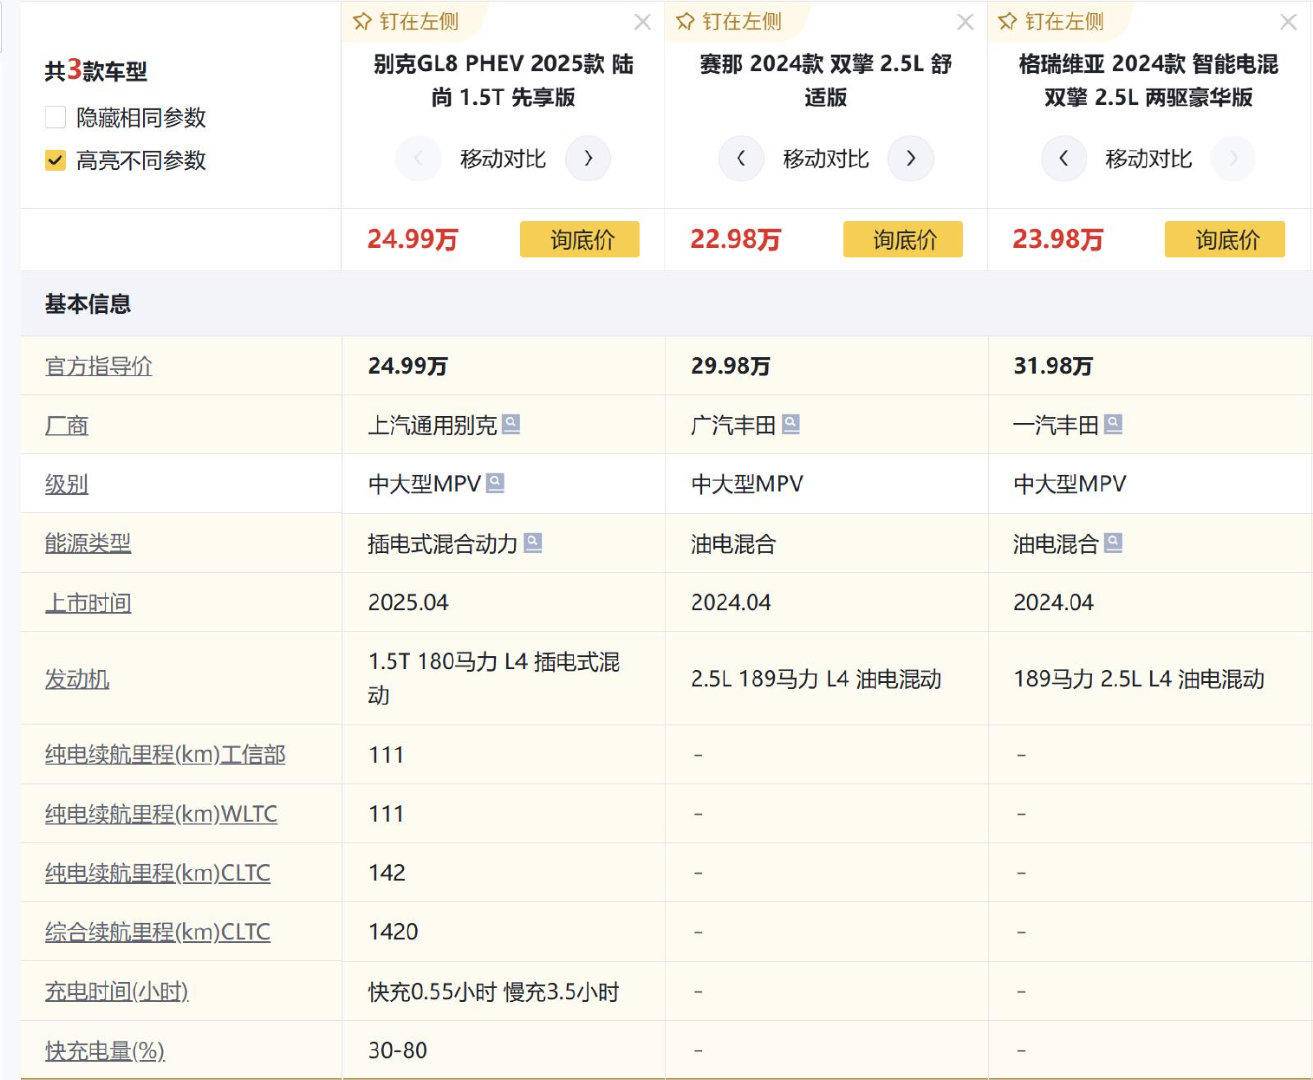Open the 级别 parameter link
The image size is (1313, 1080).
tap(67, 484)
